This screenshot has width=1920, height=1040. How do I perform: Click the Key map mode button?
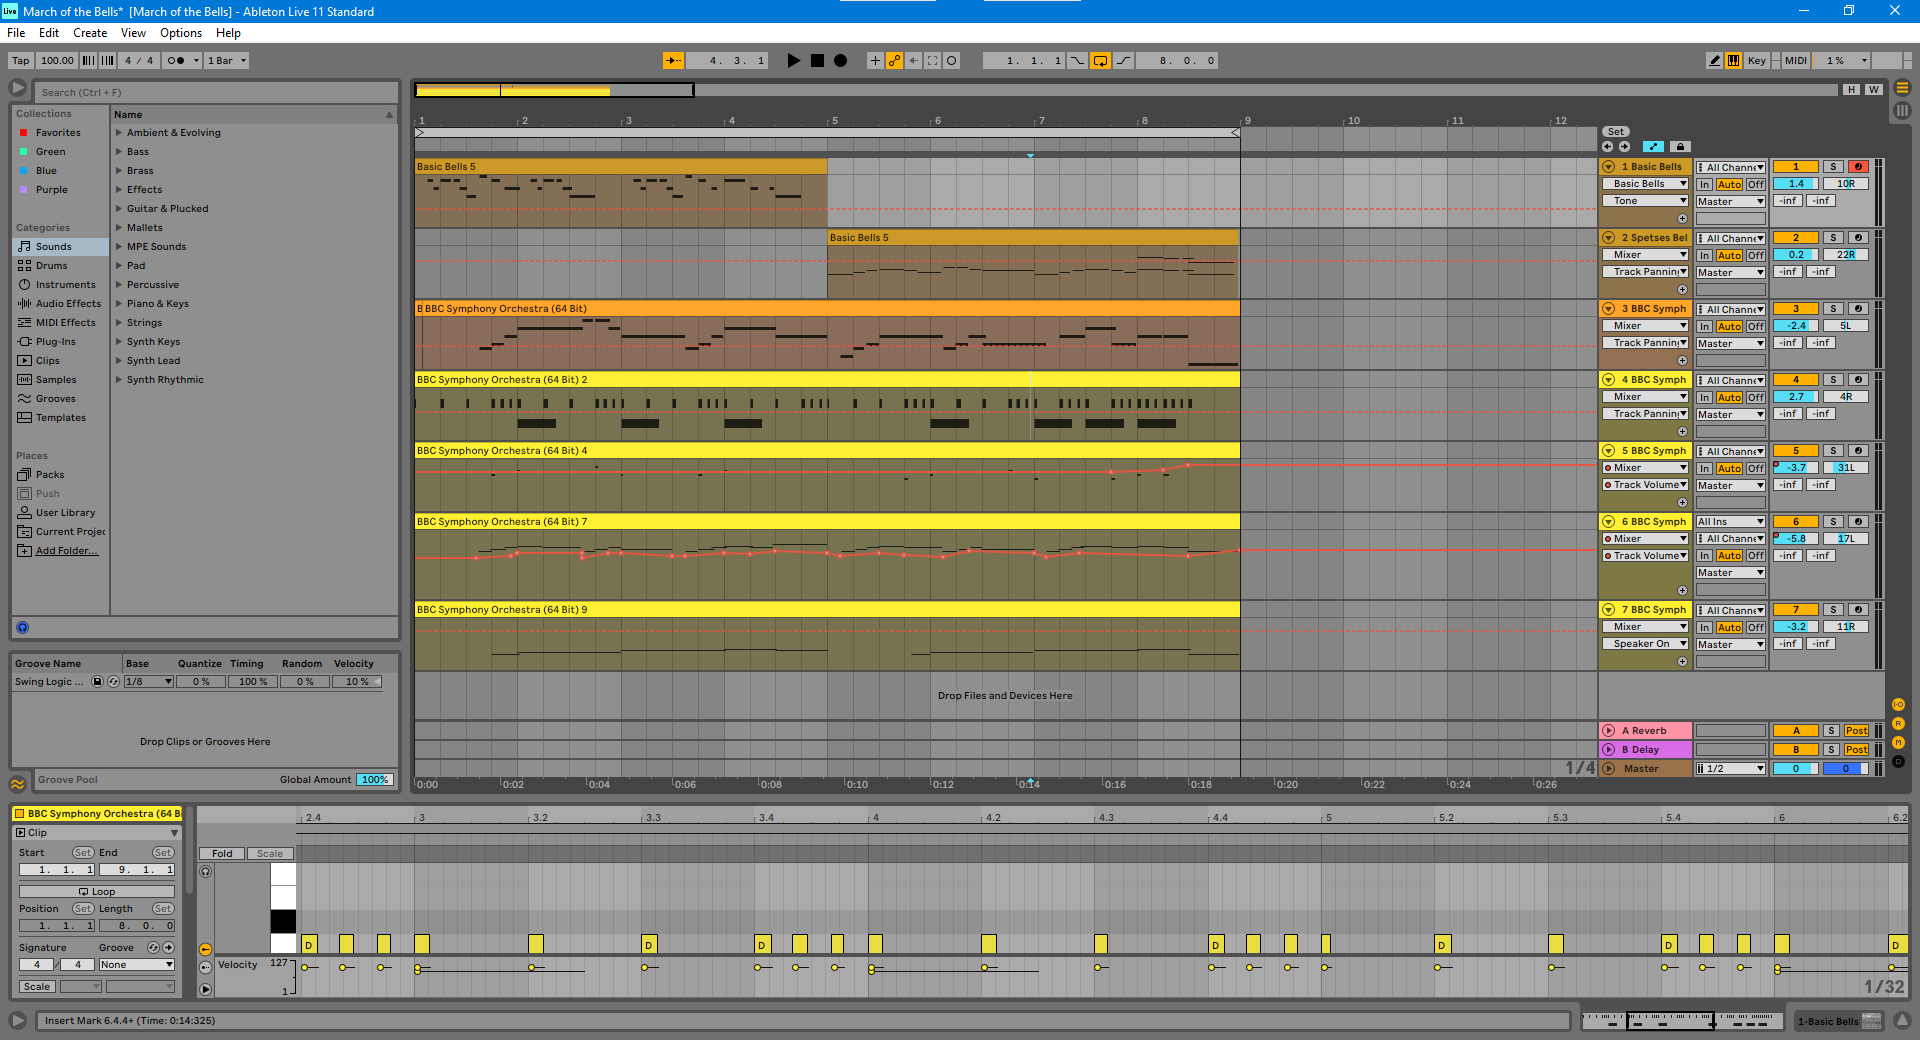pyautogui.click(x=1757, y=61)
